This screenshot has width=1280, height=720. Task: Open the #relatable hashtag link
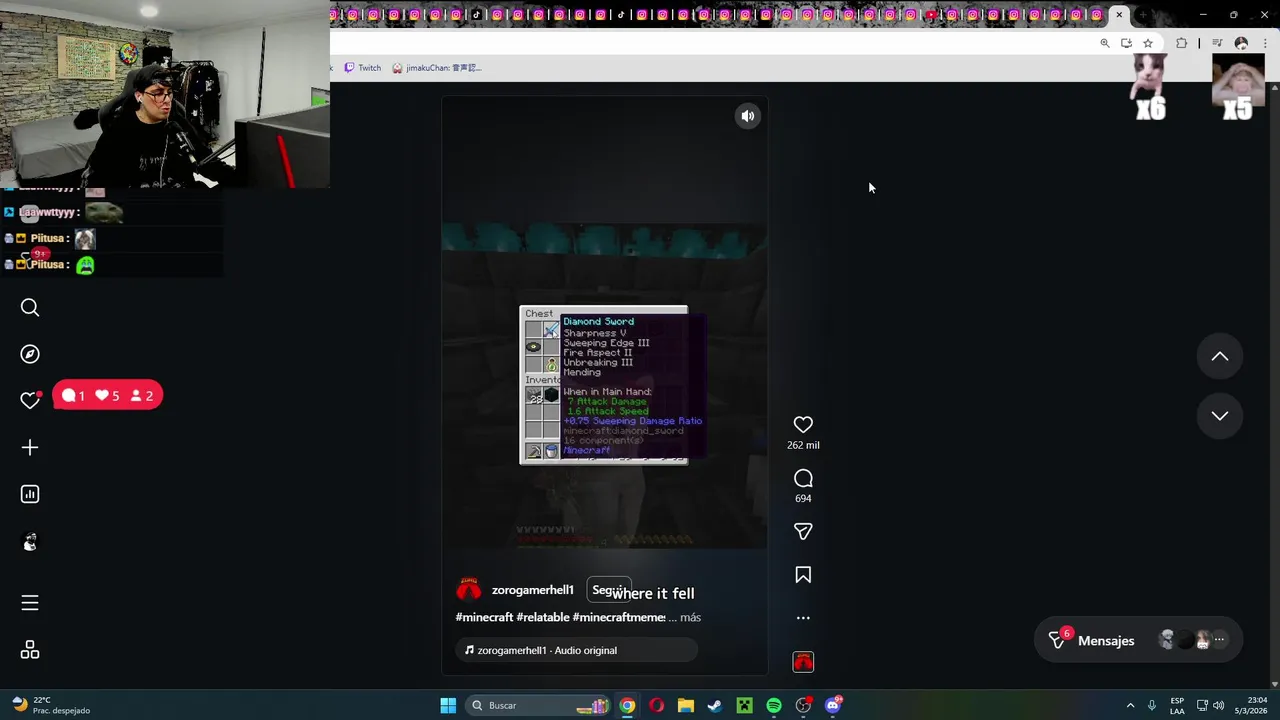(x=543, y=617)
